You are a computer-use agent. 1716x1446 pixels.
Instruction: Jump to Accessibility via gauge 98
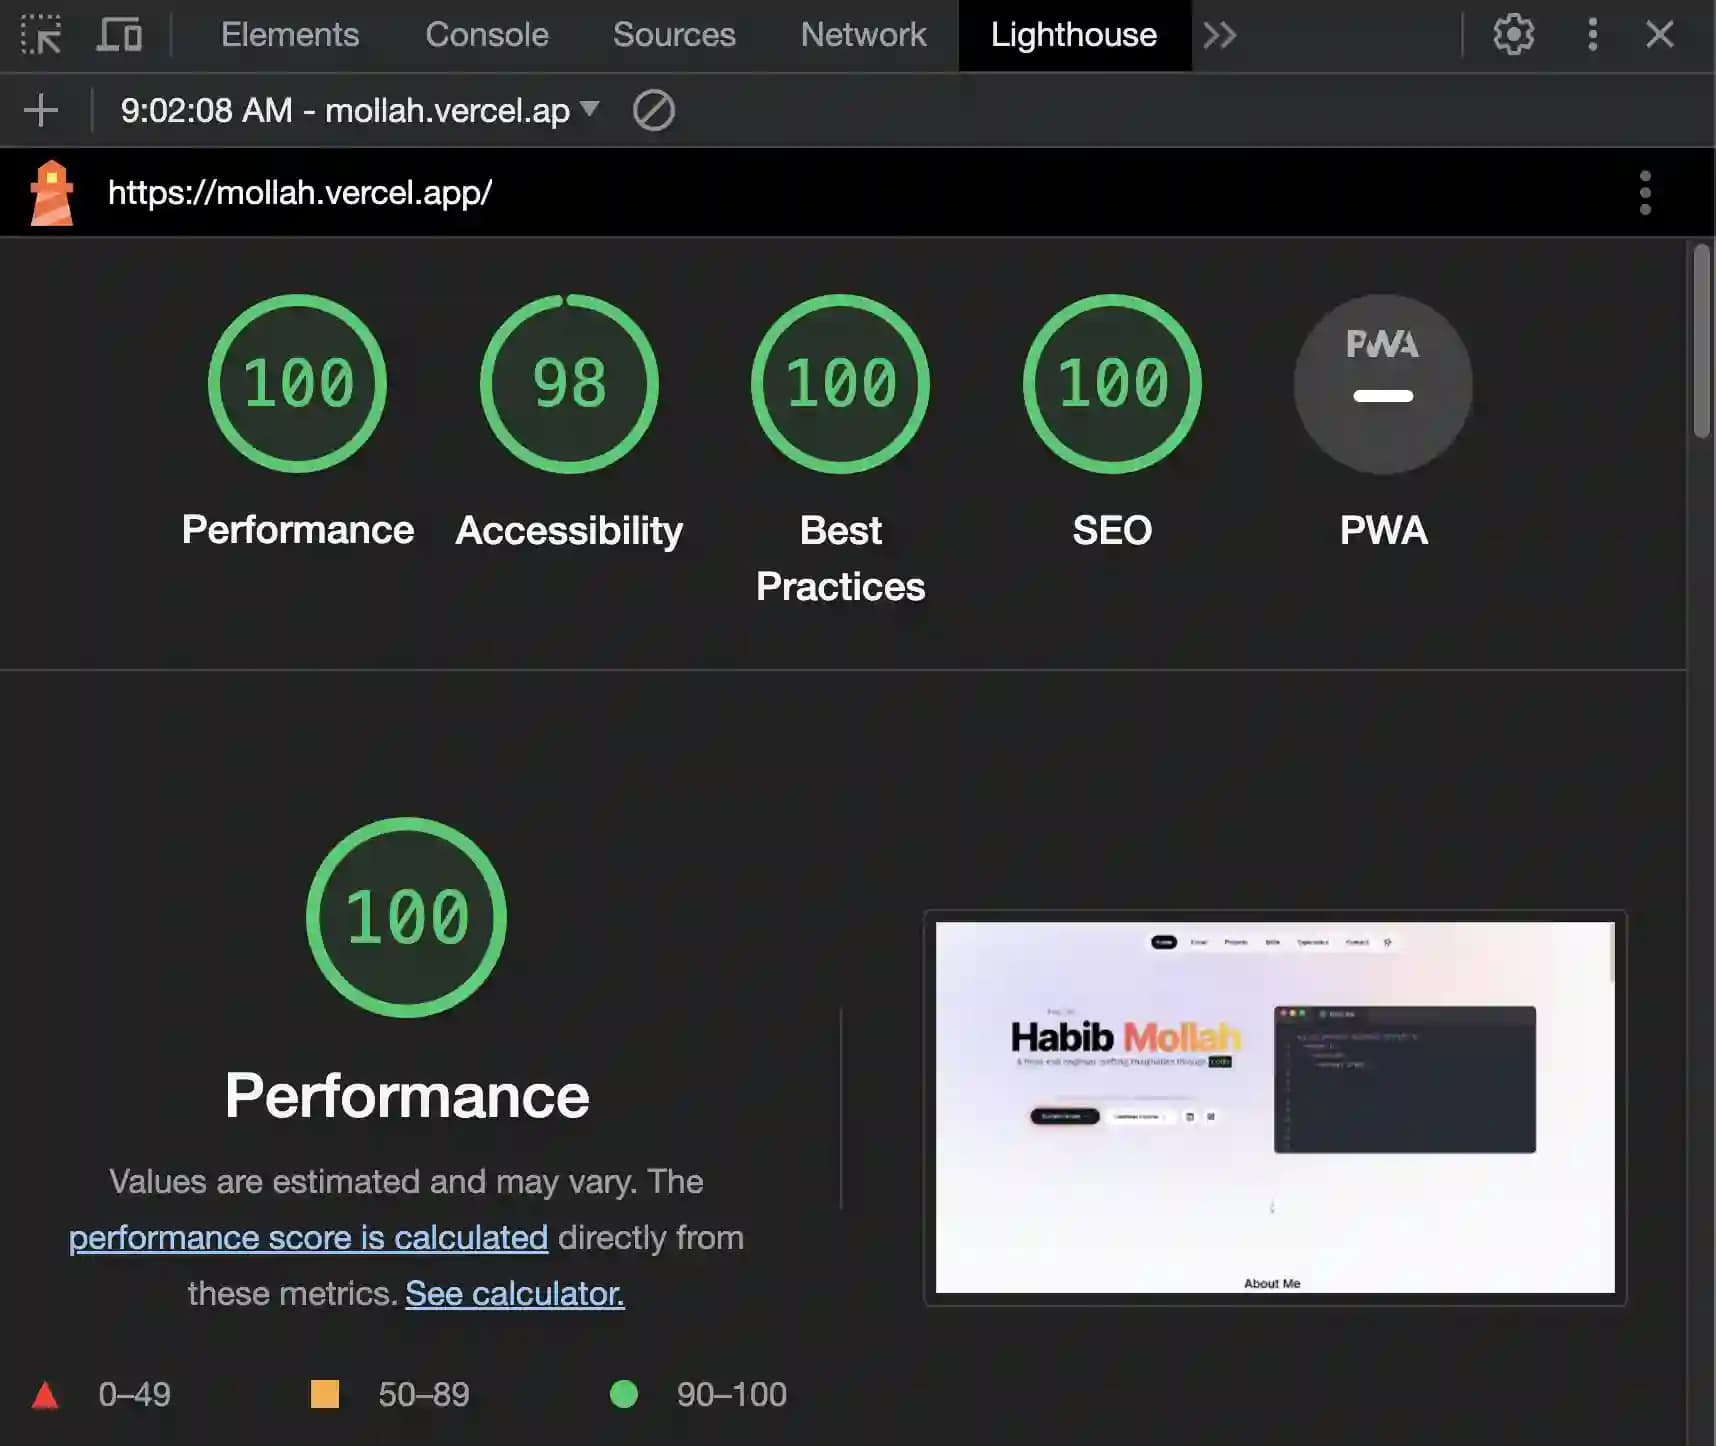coord(569,383)
